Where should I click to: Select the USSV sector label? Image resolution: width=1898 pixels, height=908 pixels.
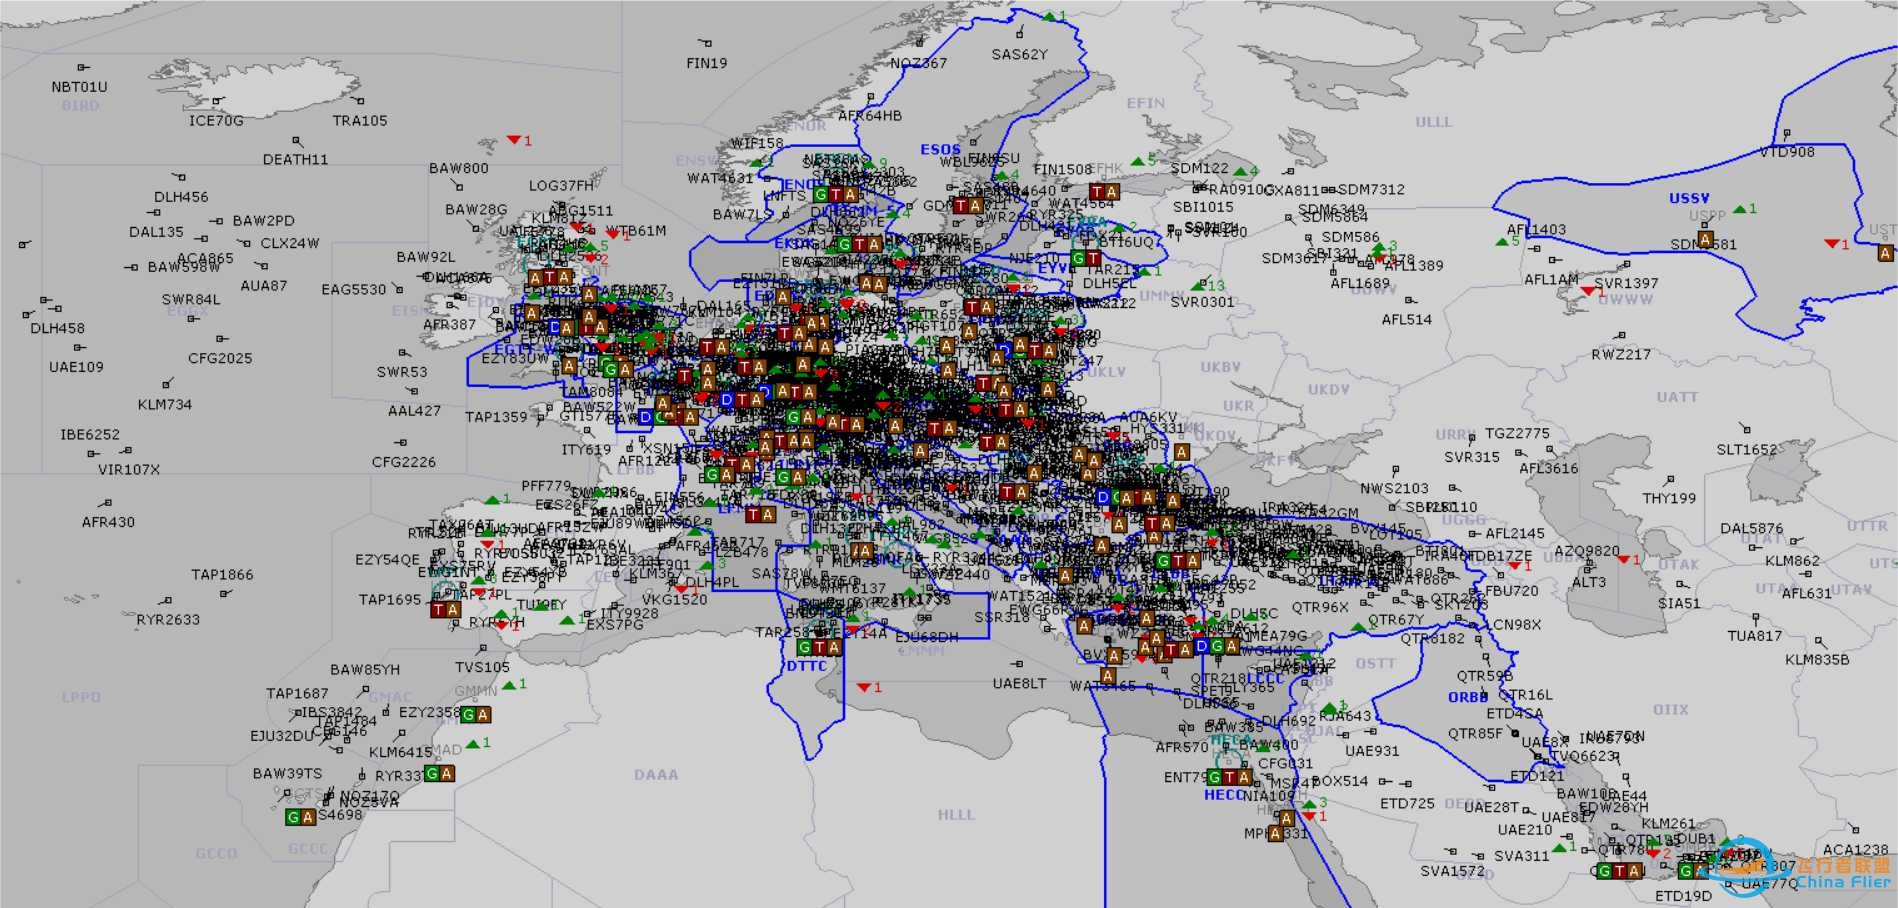1689,198
